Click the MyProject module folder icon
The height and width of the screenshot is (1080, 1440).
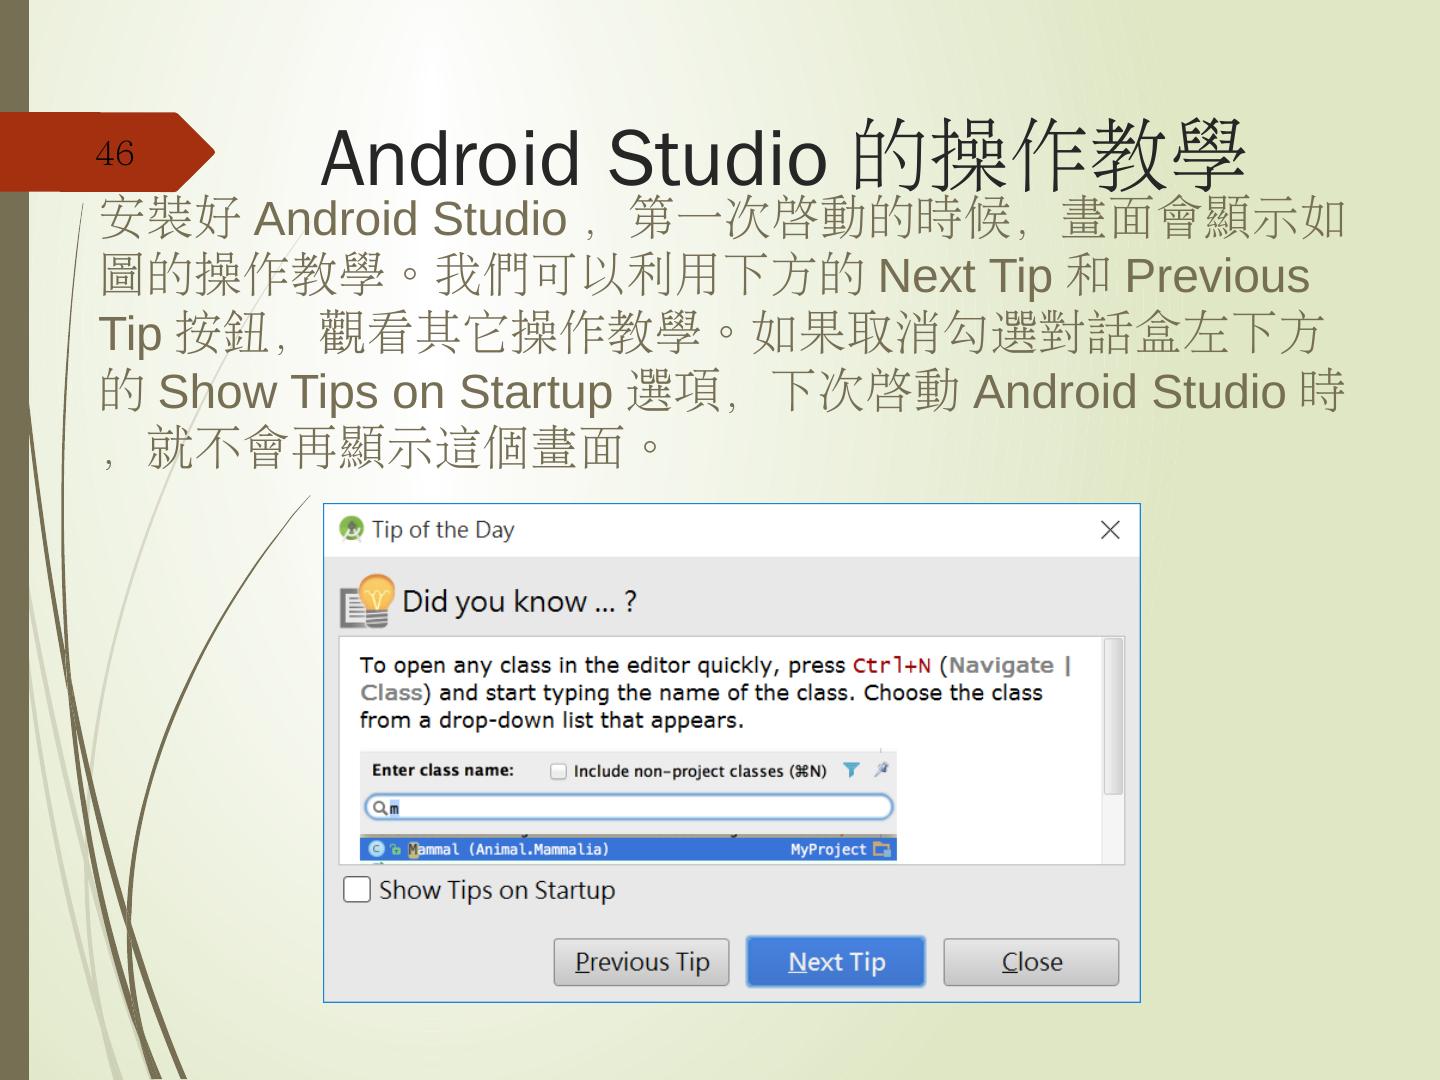(881, 849)
